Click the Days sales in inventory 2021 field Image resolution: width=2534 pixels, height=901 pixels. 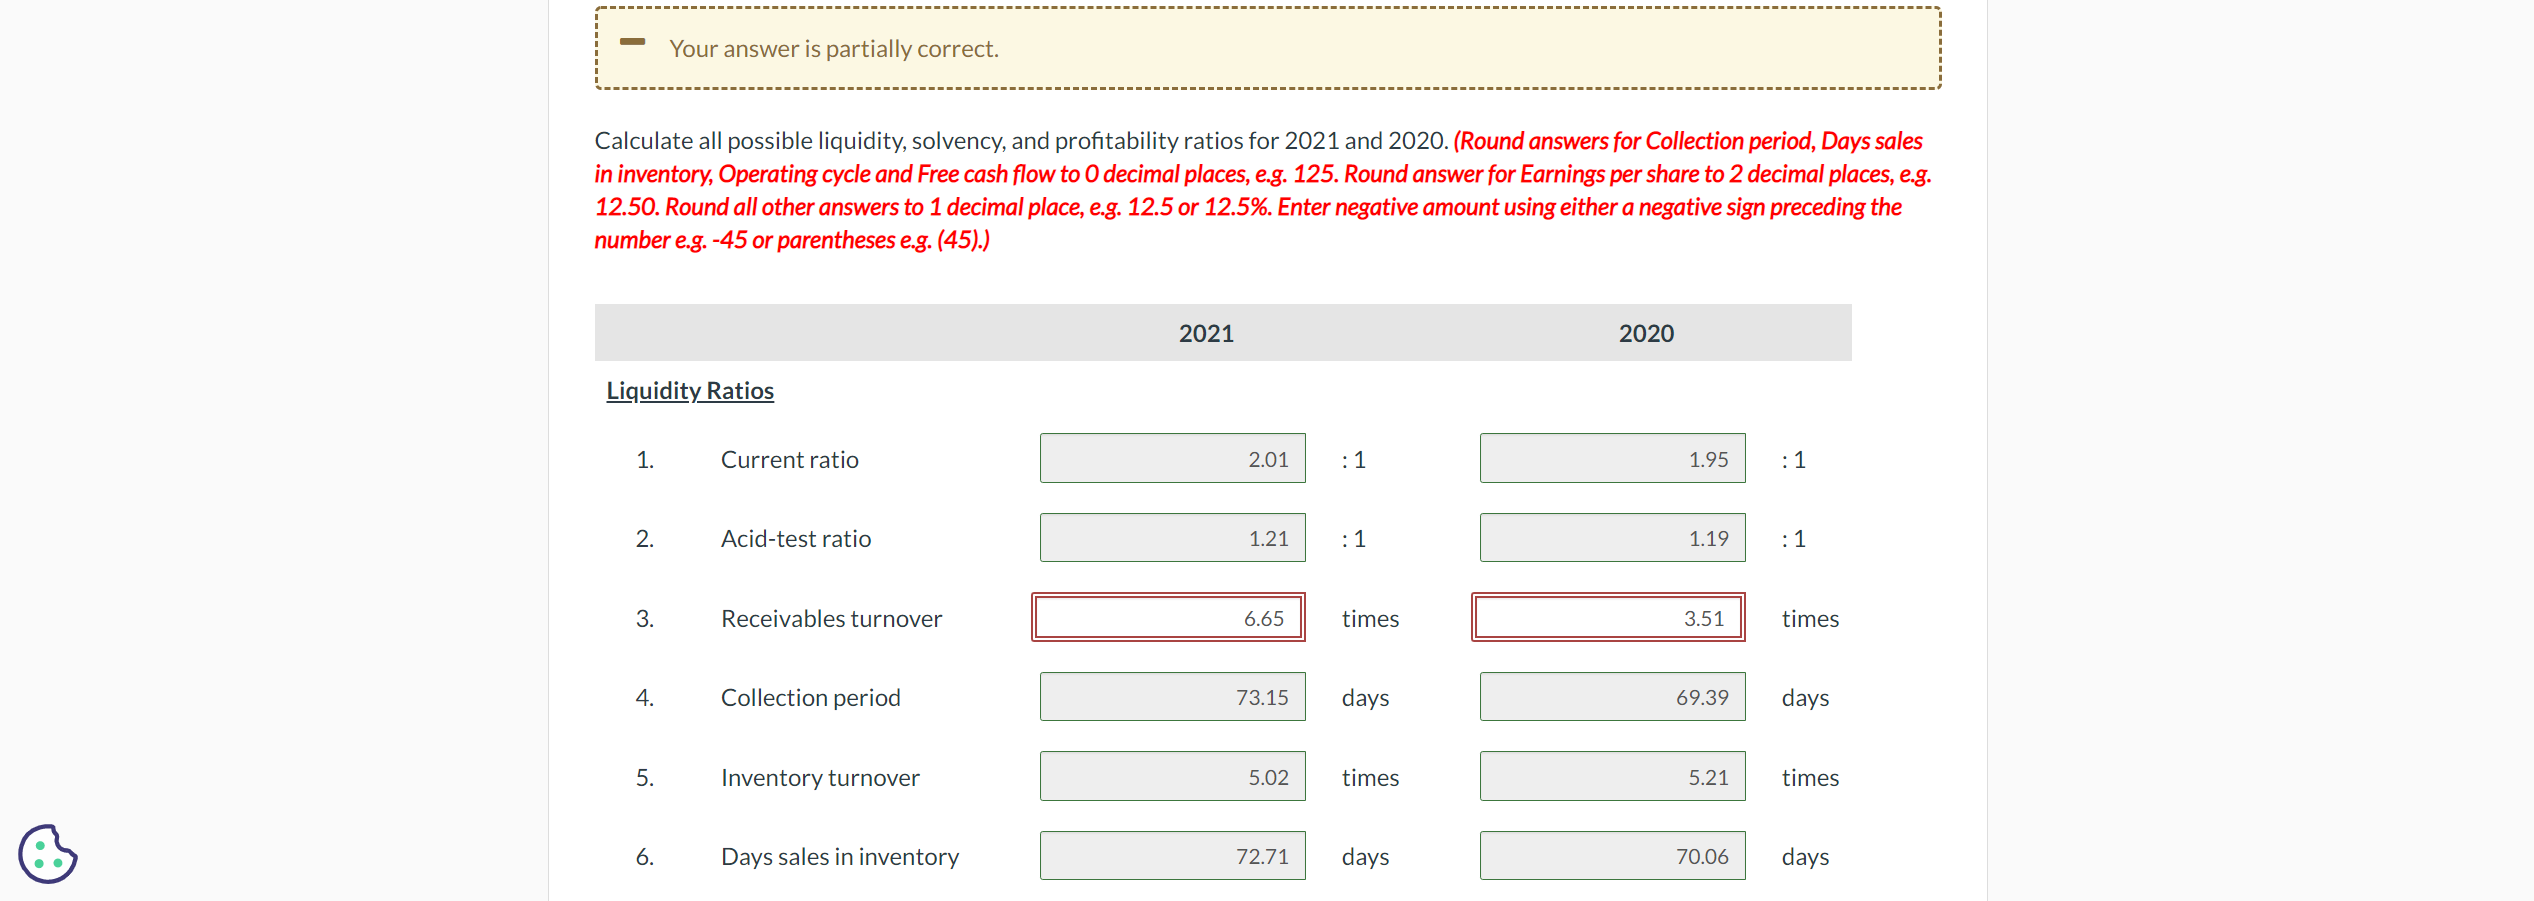tap(1171, 855)
